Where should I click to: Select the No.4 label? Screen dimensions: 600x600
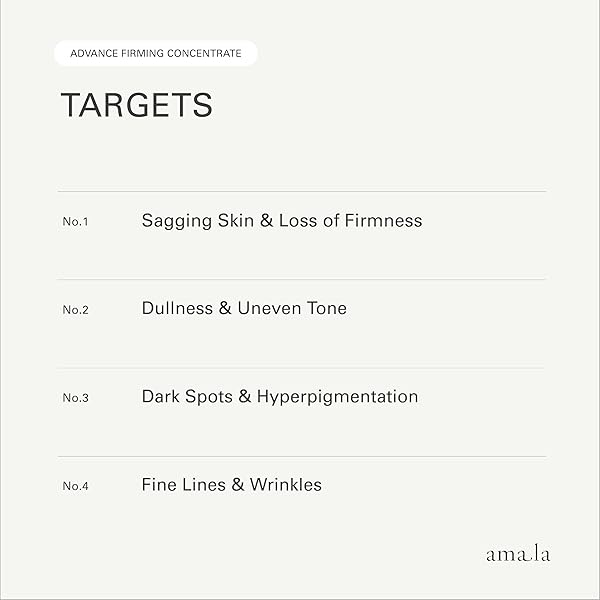coord(75,486)
